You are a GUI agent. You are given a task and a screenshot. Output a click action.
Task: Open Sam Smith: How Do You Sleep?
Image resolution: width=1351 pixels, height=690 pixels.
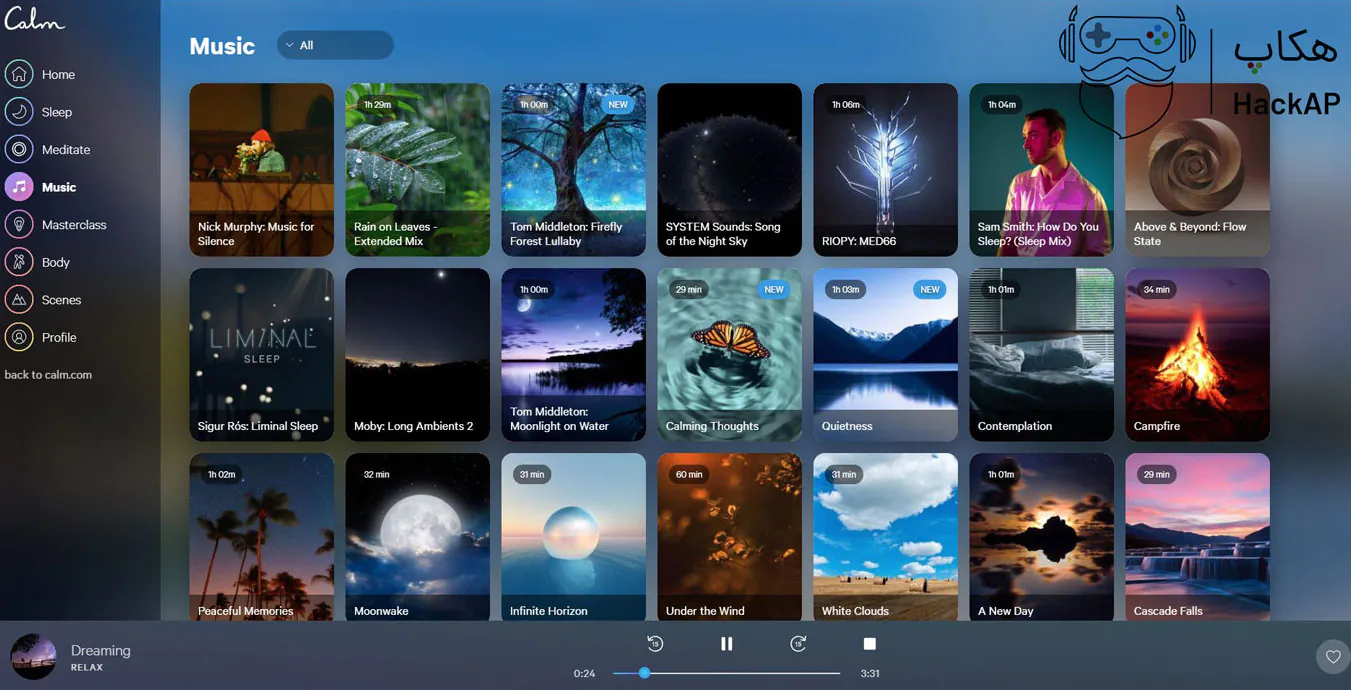point(1042,170)
